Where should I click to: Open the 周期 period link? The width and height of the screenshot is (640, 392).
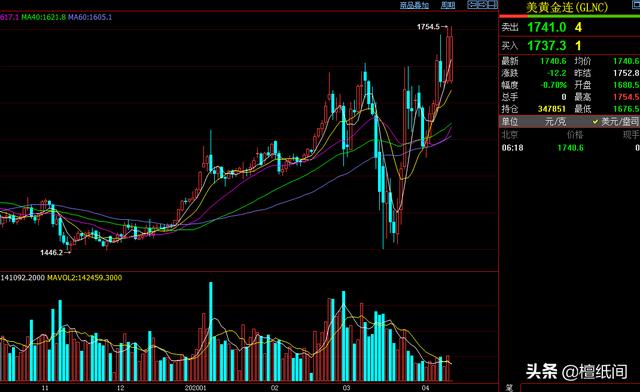point(448,5)
